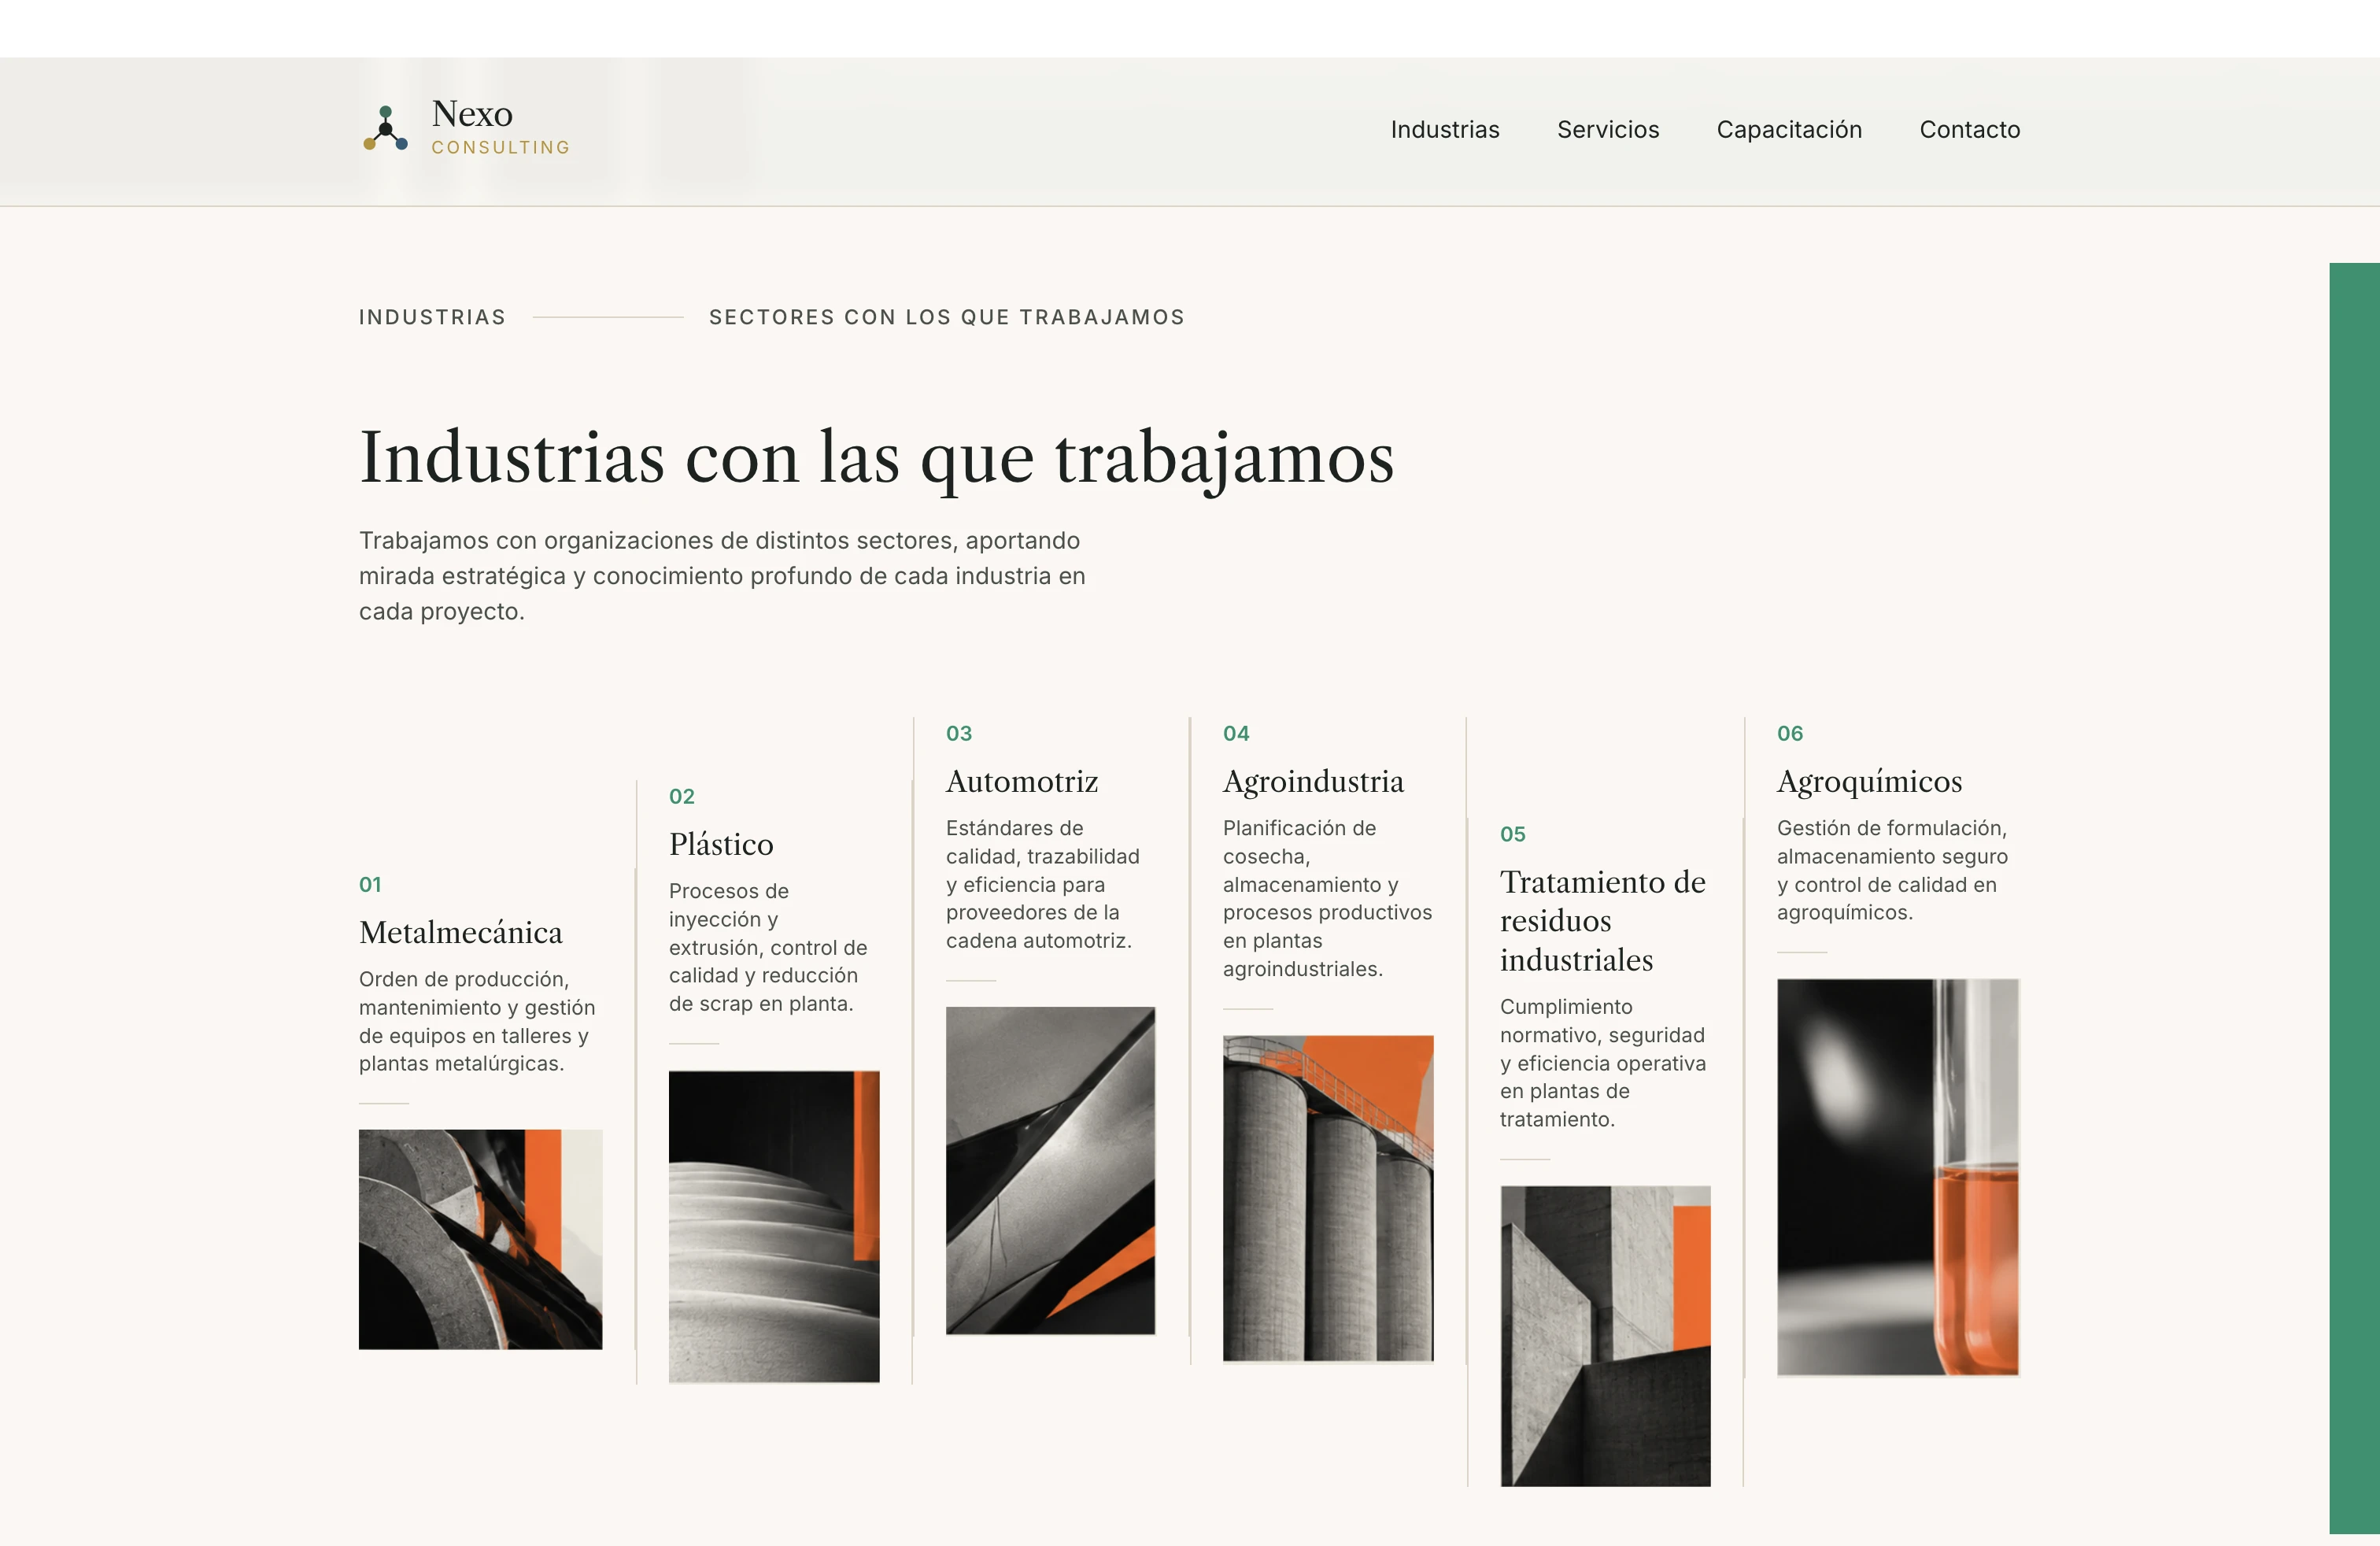Go to Capacitación in the navigation

click(x=1789, y=130)
